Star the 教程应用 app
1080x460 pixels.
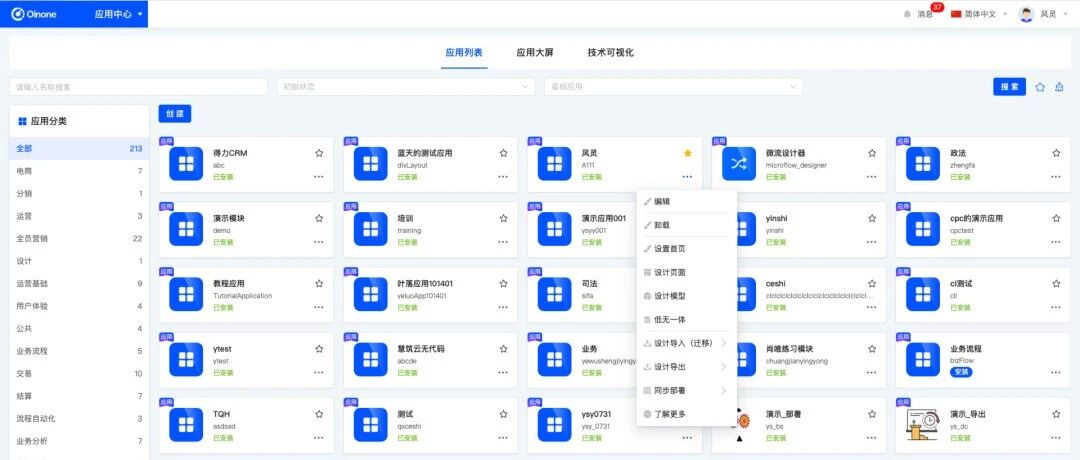click(319, 284)
